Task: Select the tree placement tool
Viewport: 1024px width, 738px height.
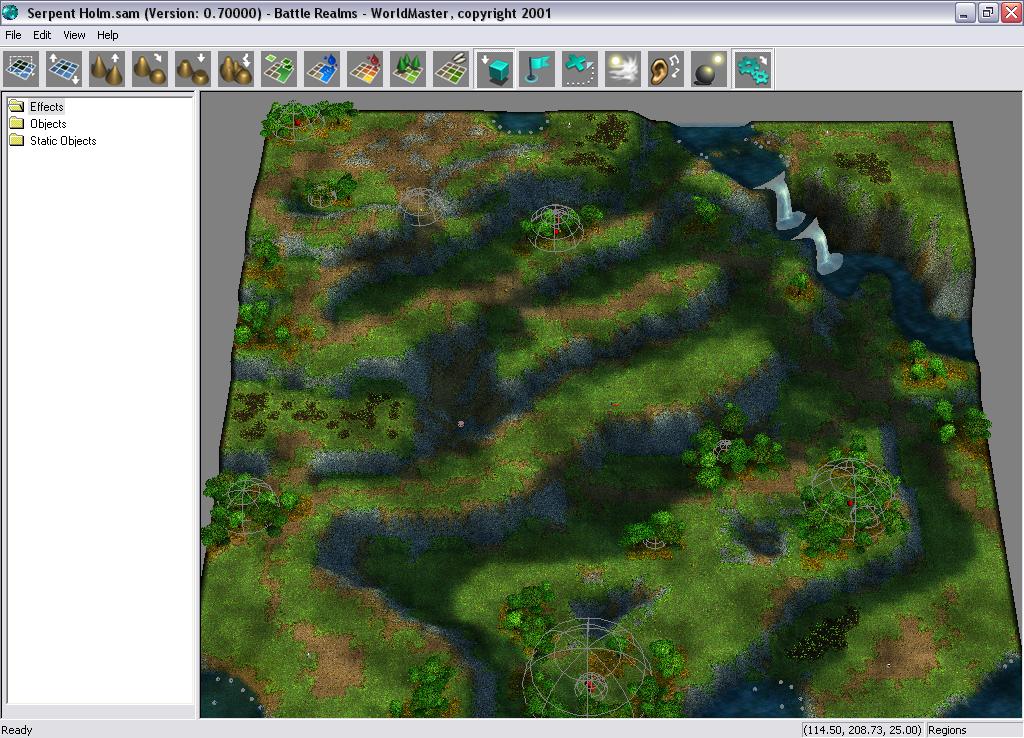Action: (406, 68)
